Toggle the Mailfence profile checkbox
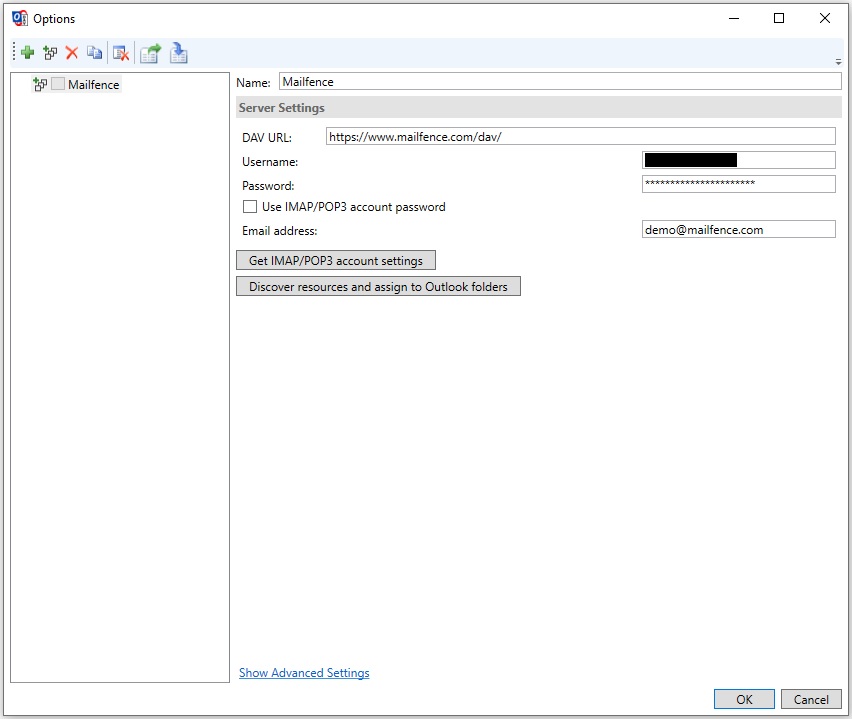This screenshot has height=719, width=852. 58,84
